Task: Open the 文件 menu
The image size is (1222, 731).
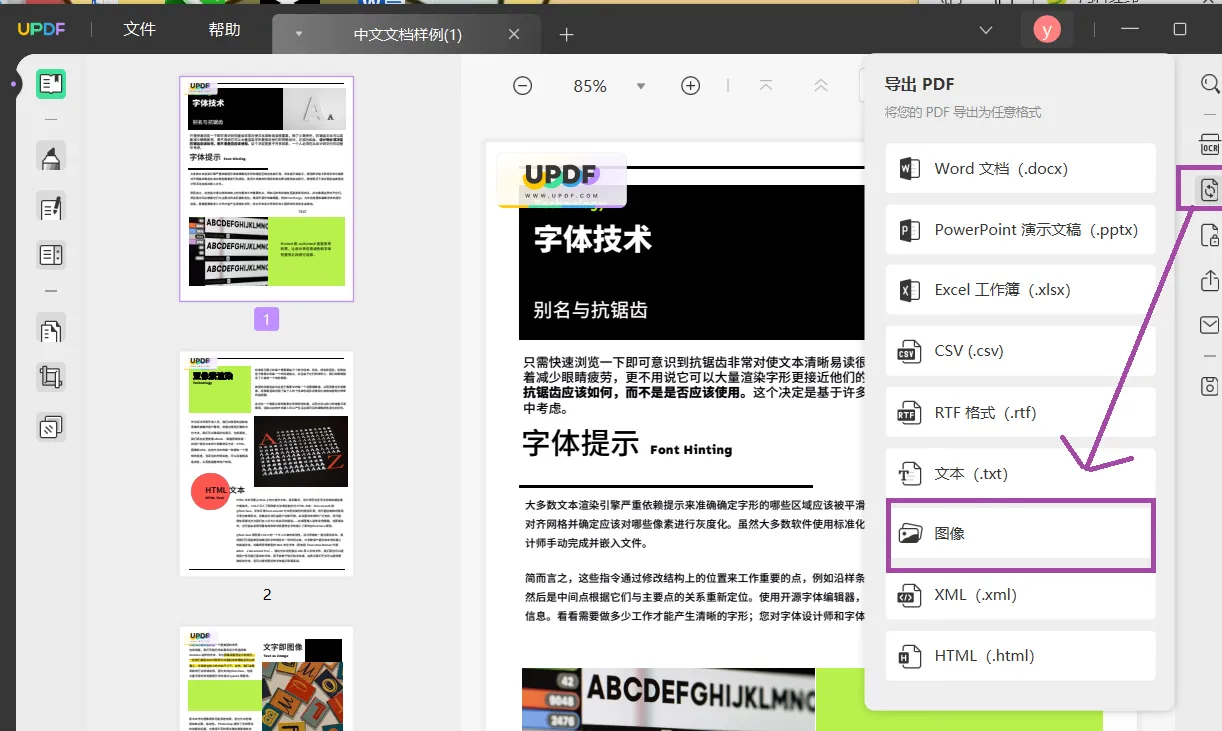Action: (x=140, y=30)
